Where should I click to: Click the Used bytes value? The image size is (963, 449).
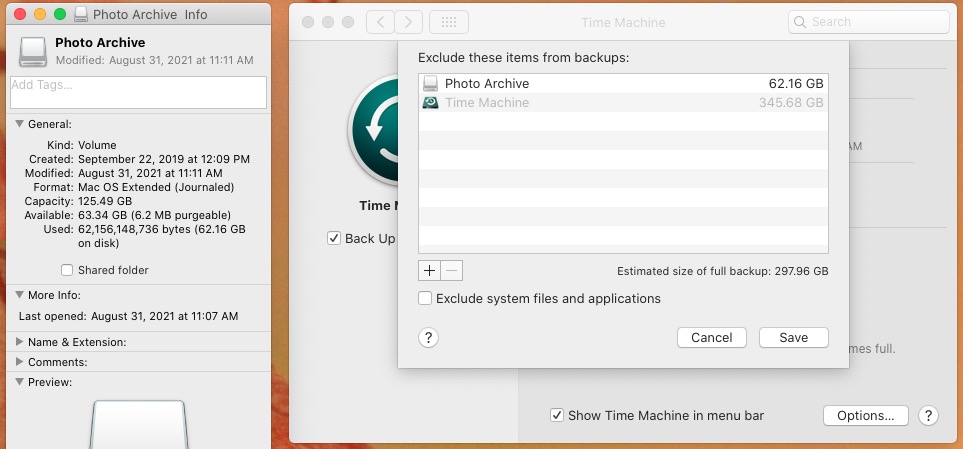[162, 236]
